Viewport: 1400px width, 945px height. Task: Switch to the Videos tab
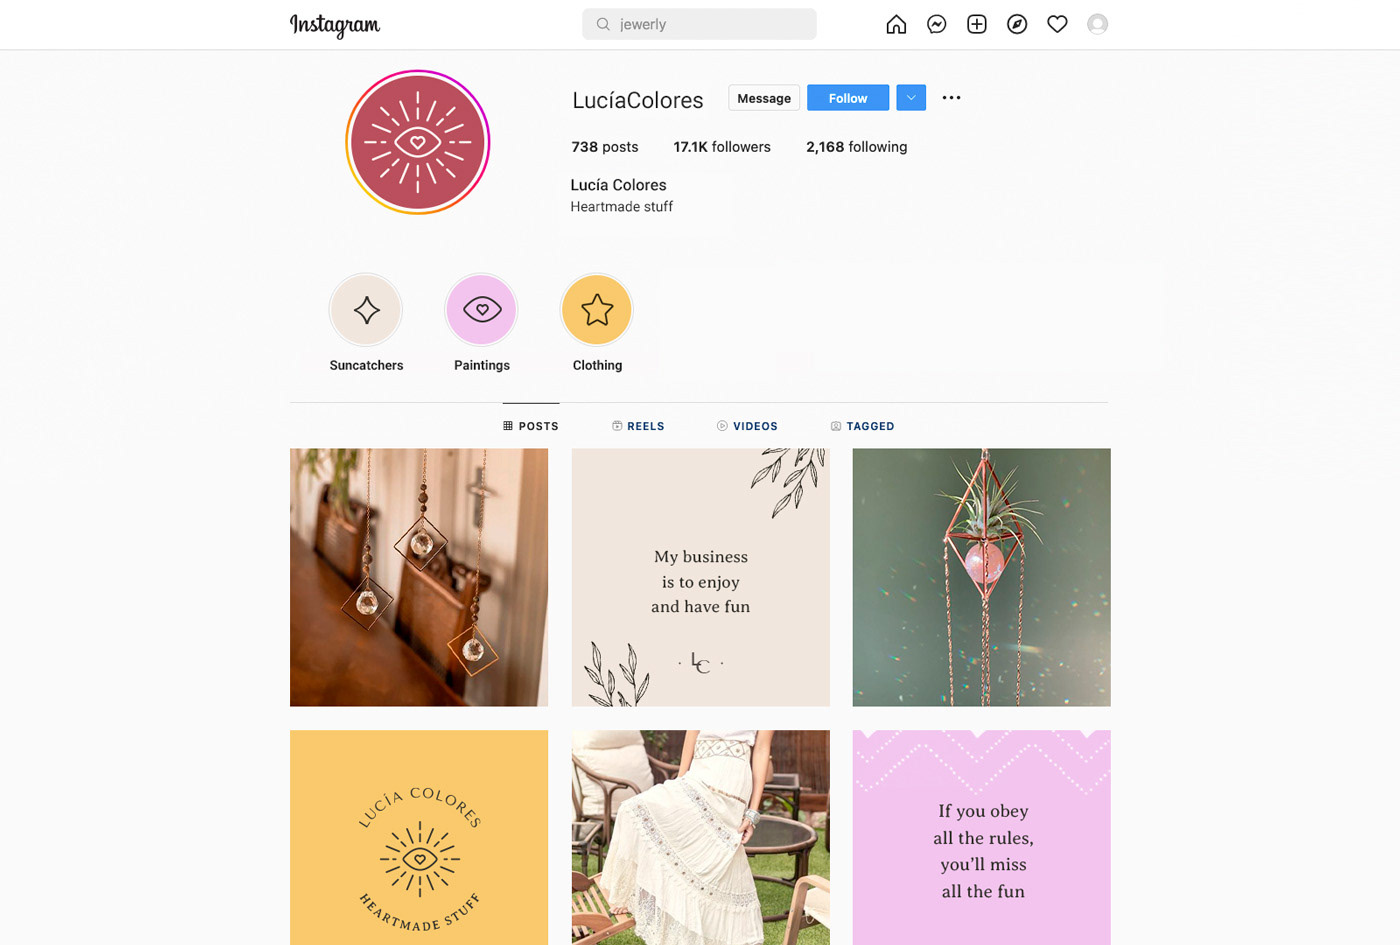pyautogui.click(x=747, y=426)
